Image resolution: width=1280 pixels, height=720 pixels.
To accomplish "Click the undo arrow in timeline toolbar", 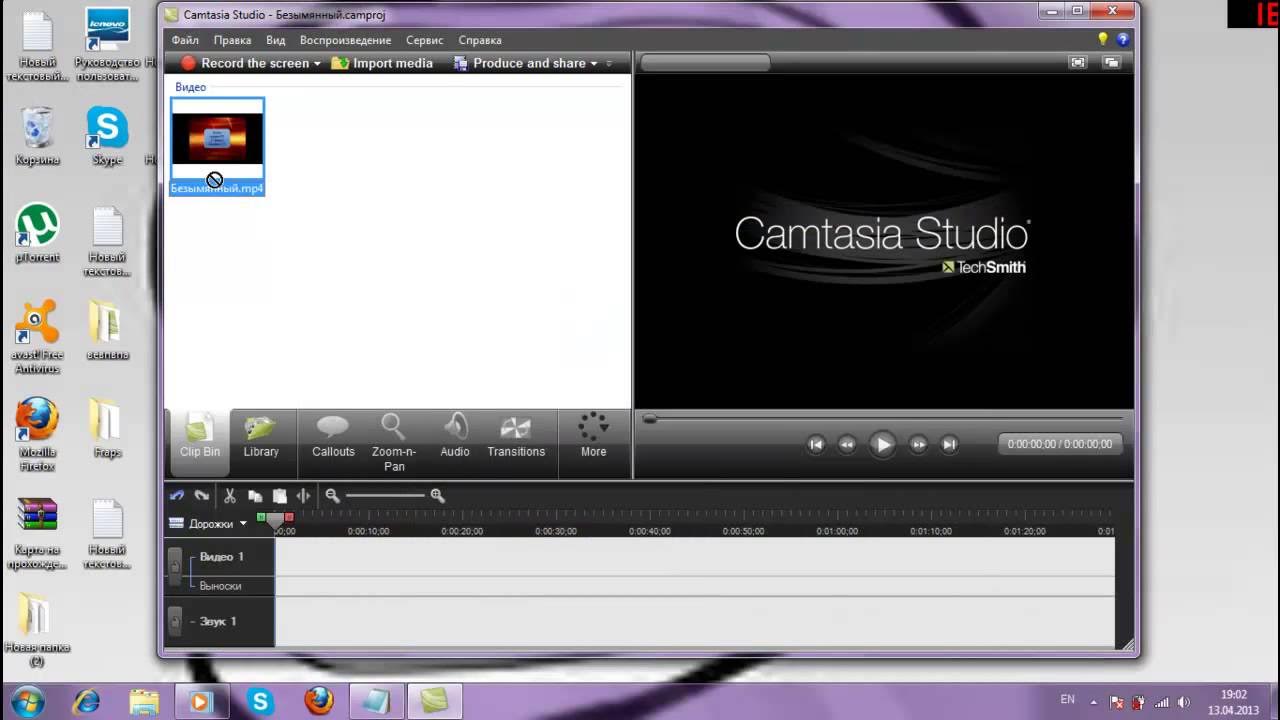I will (177, 495).
